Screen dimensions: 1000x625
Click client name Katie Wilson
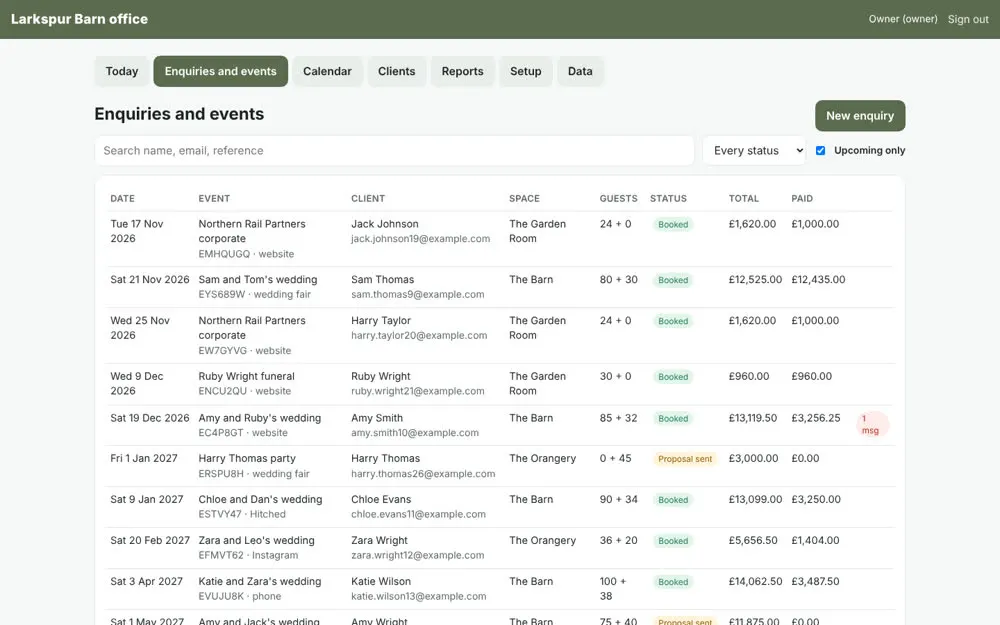tap(381, 581)
